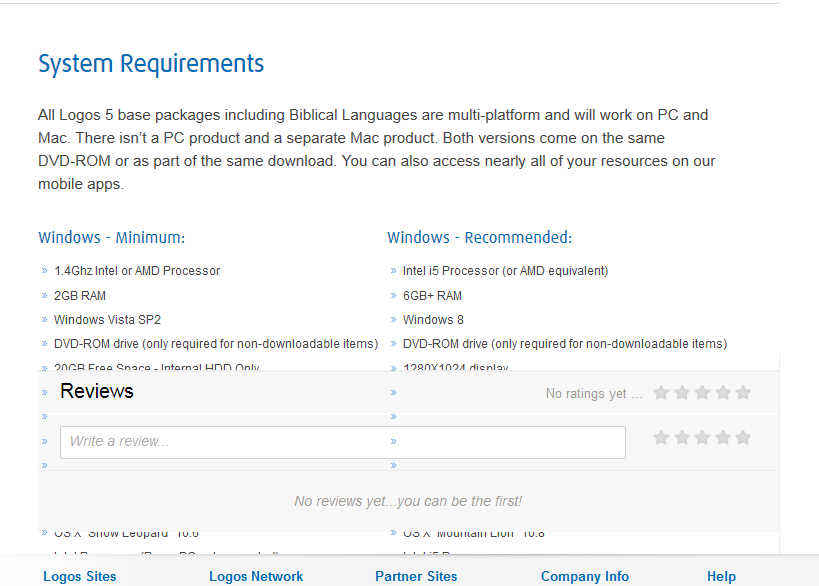Select the Intel i5 Processor list item

click(506, 271)
